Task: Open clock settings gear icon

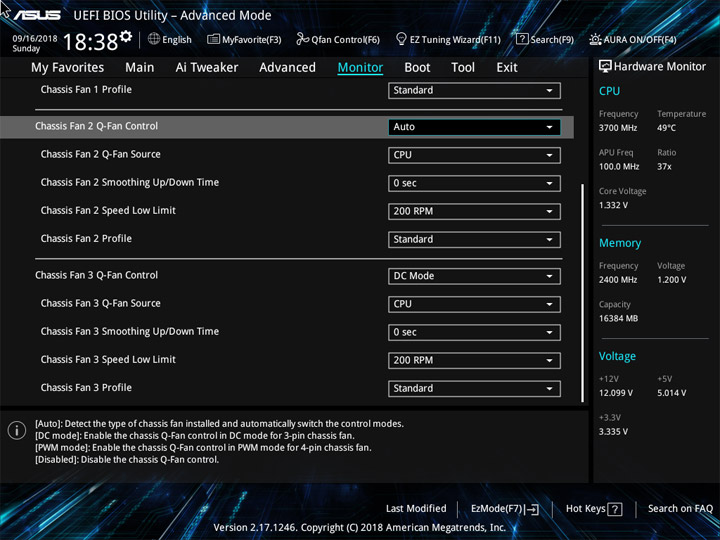Action: pyautogui.click(x=126, y=36)
